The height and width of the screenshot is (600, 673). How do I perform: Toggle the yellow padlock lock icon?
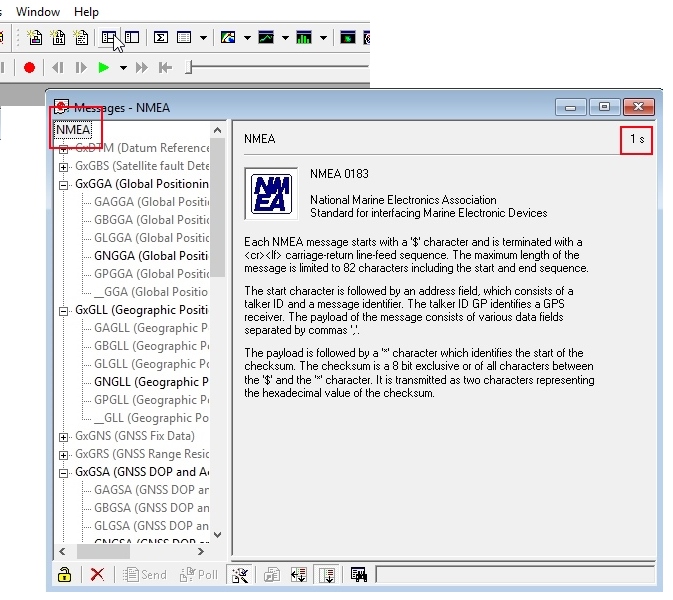click(x=64, y=574)
